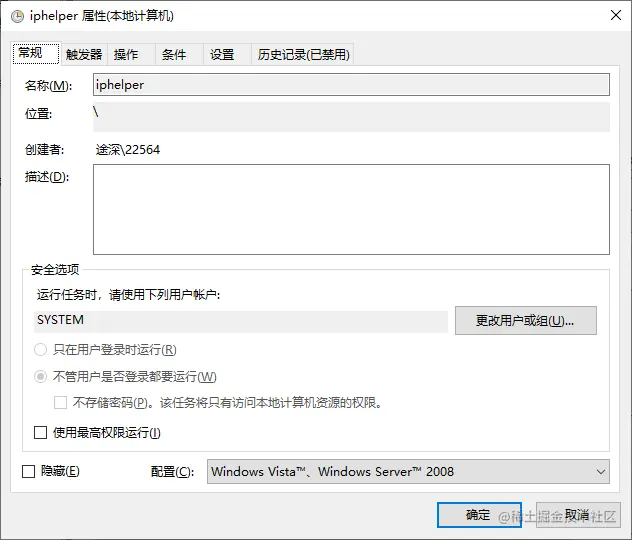Open the 触发器 tab
This screenshot has width=632, height=540.
click(84, 54)
